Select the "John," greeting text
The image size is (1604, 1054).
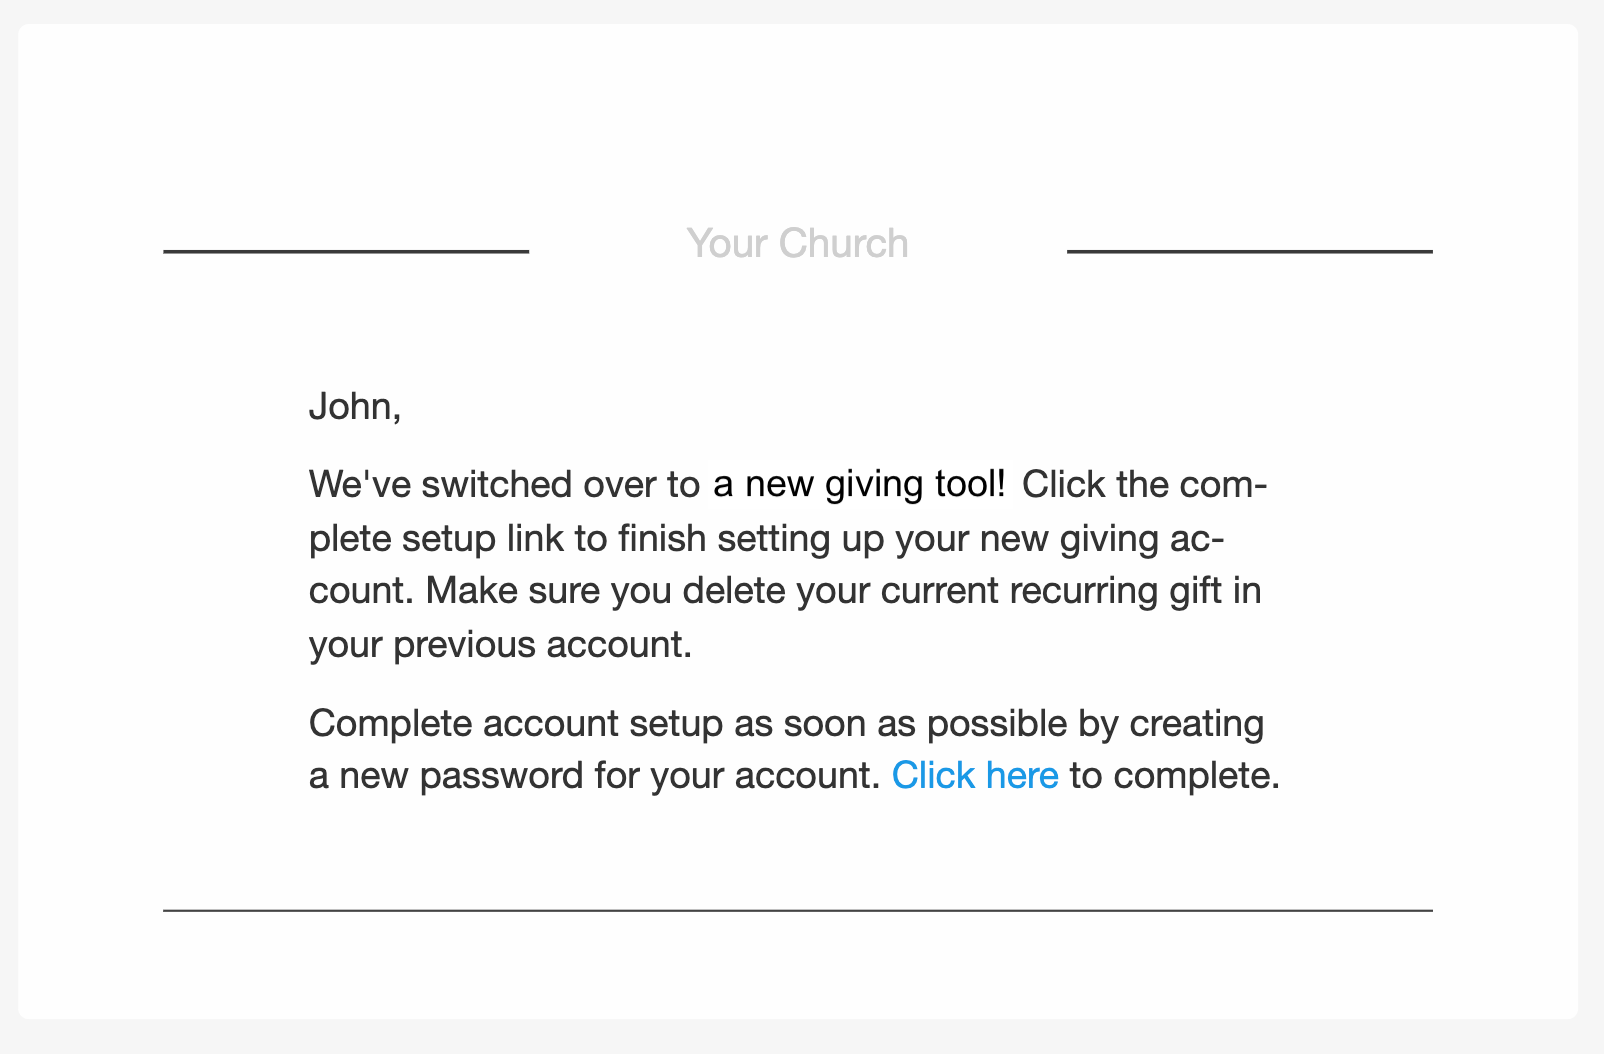coord(355,407)
